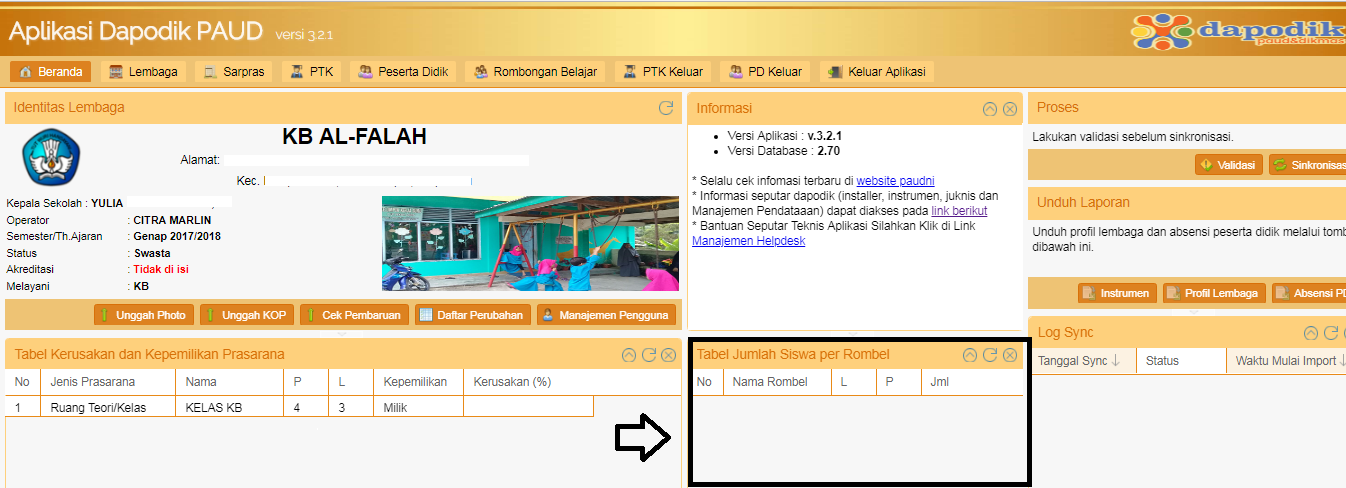Click Keluar Aplikasi to exit
This screenshot has height=488, width=1346.
coord(876,71)
